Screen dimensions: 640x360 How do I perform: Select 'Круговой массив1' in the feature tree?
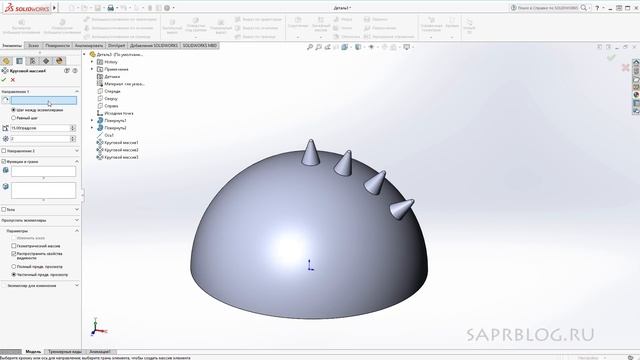[x=121, y=142]
